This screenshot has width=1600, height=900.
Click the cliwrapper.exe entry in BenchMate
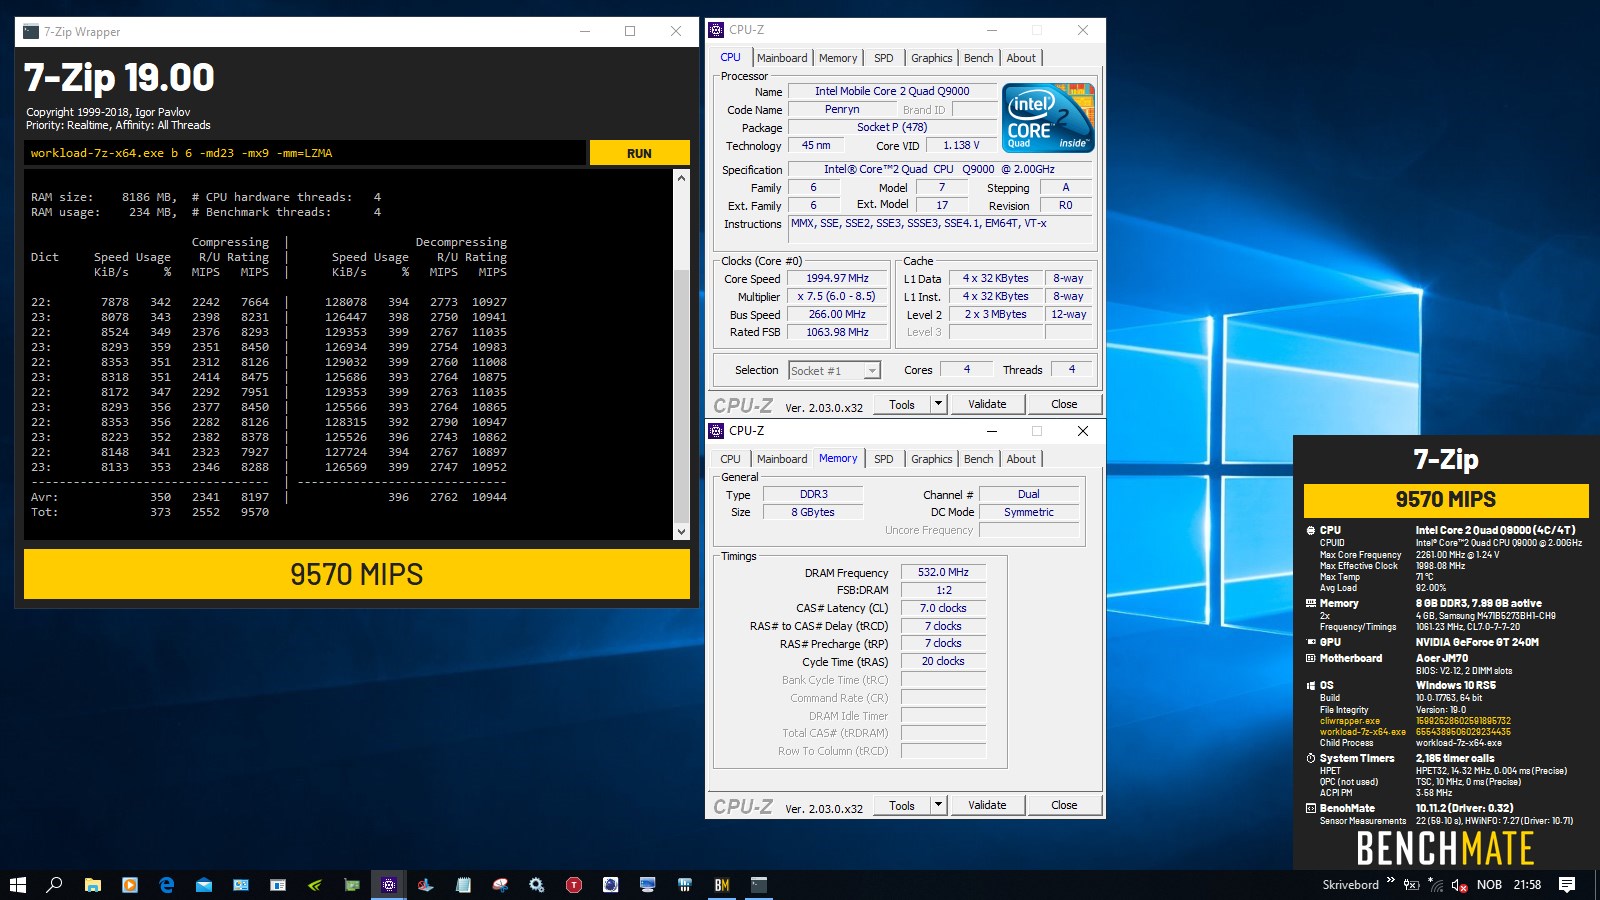pos(1349,721)
